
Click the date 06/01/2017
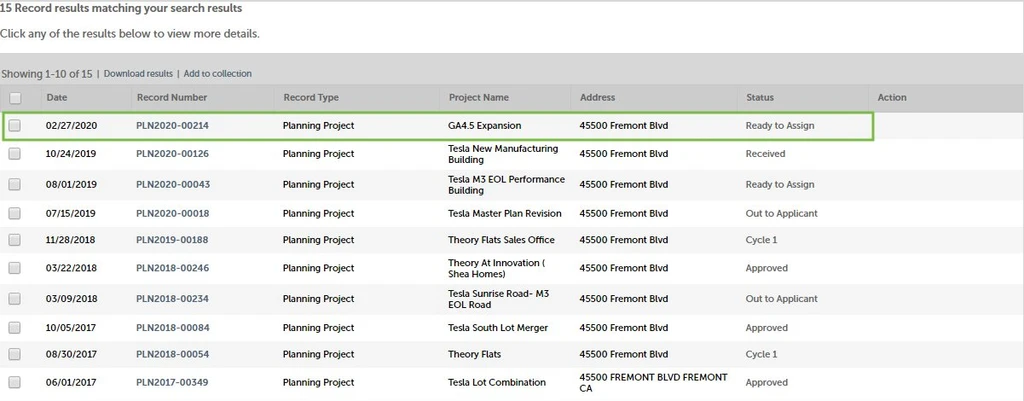click(71, 382)
